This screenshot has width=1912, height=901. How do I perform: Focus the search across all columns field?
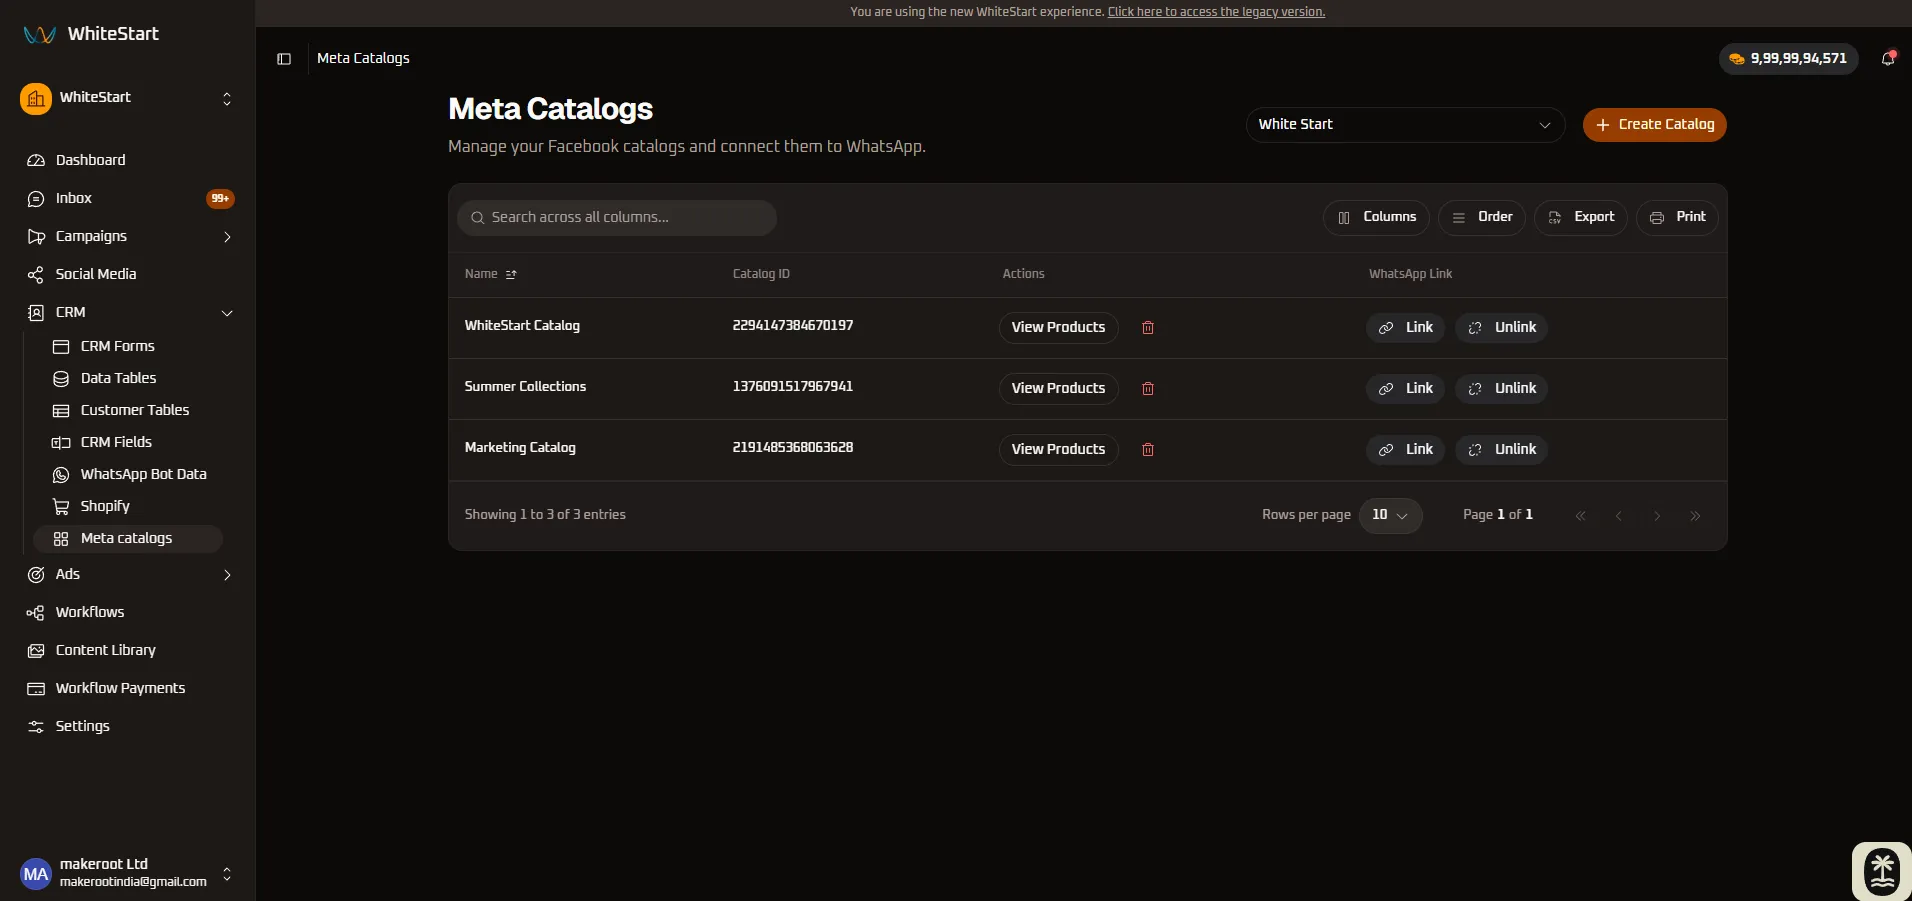click(x=617, y=218)
